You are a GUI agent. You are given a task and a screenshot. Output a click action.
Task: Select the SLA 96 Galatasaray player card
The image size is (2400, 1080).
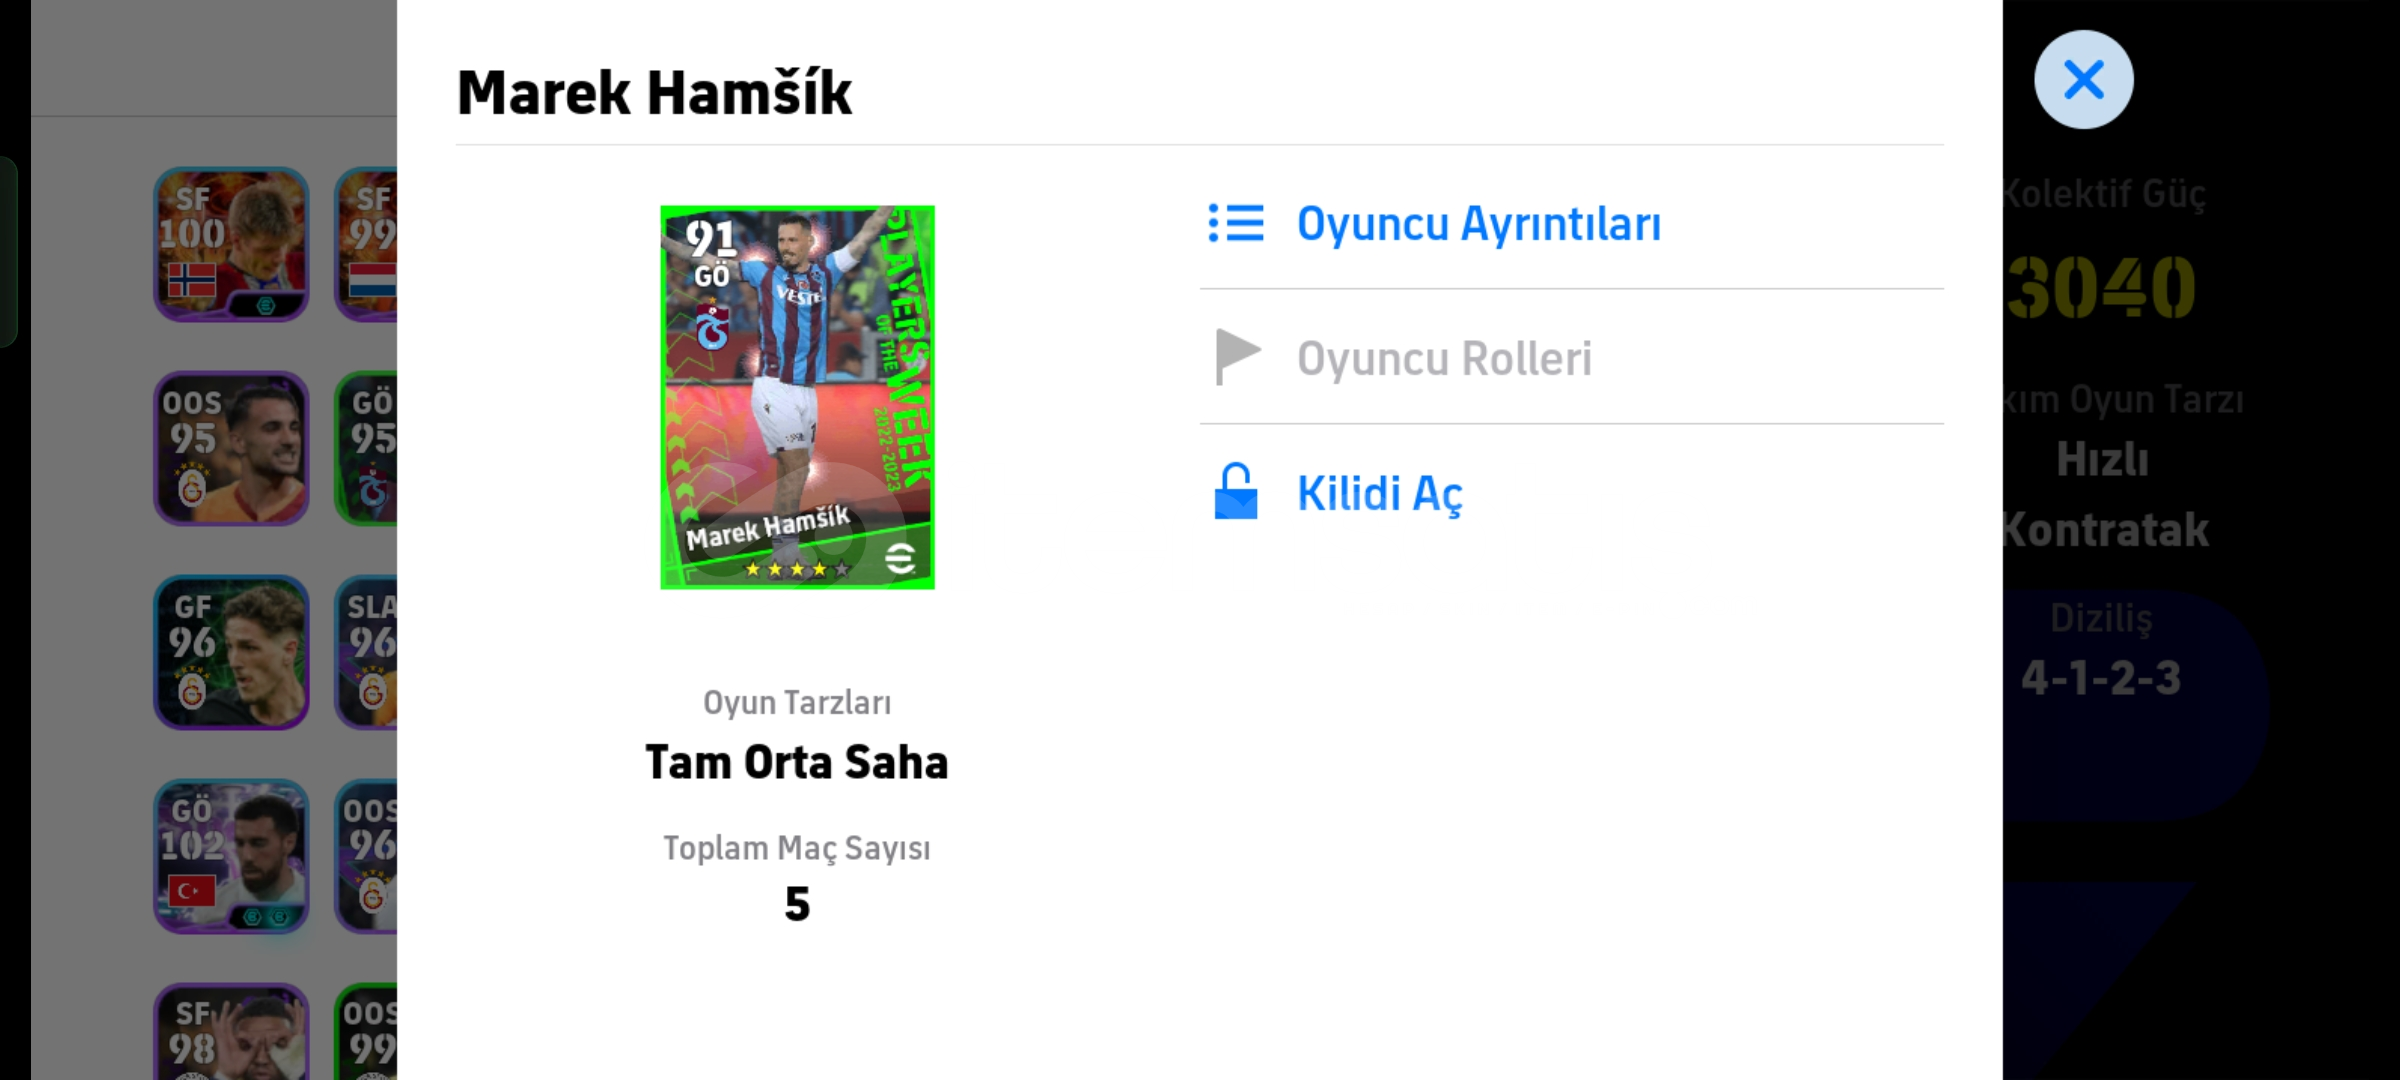tap(366, 652)
